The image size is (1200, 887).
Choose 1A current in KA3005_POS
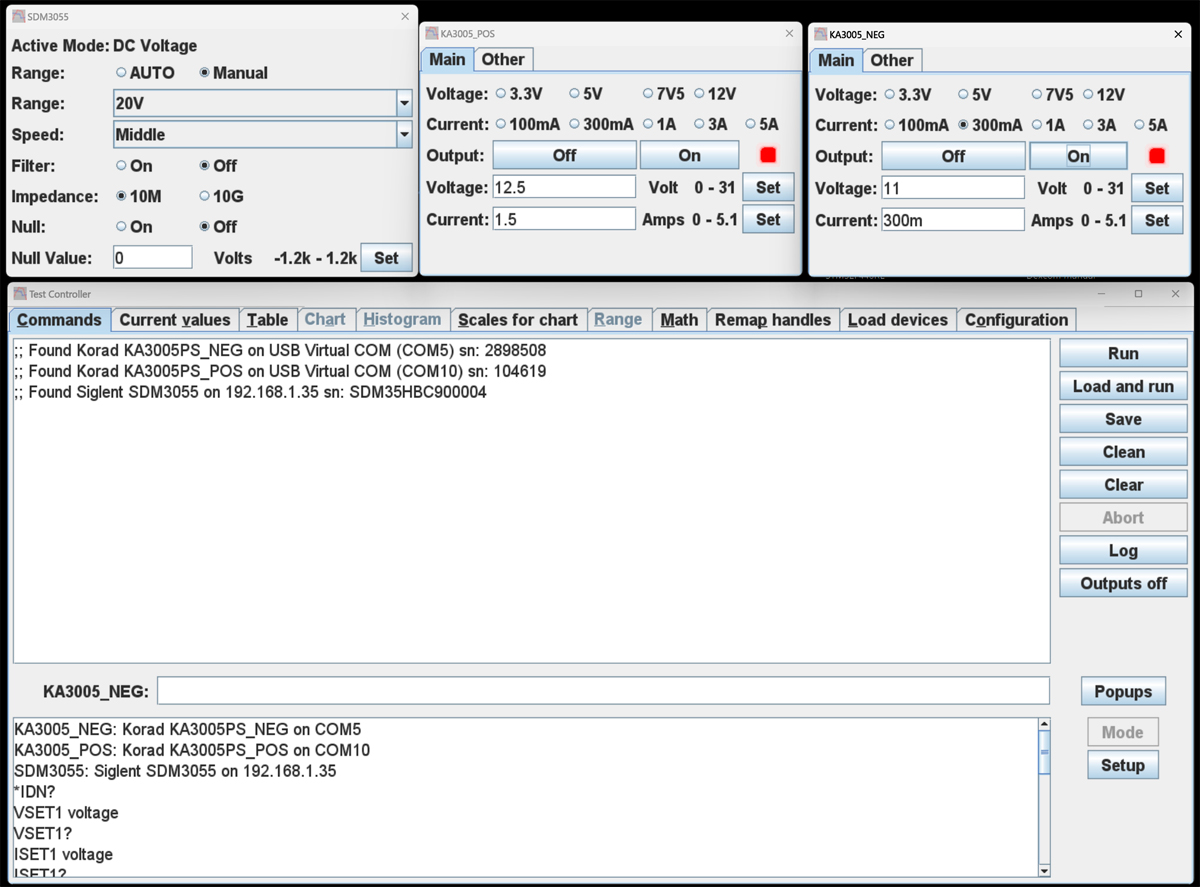[661, 125]
